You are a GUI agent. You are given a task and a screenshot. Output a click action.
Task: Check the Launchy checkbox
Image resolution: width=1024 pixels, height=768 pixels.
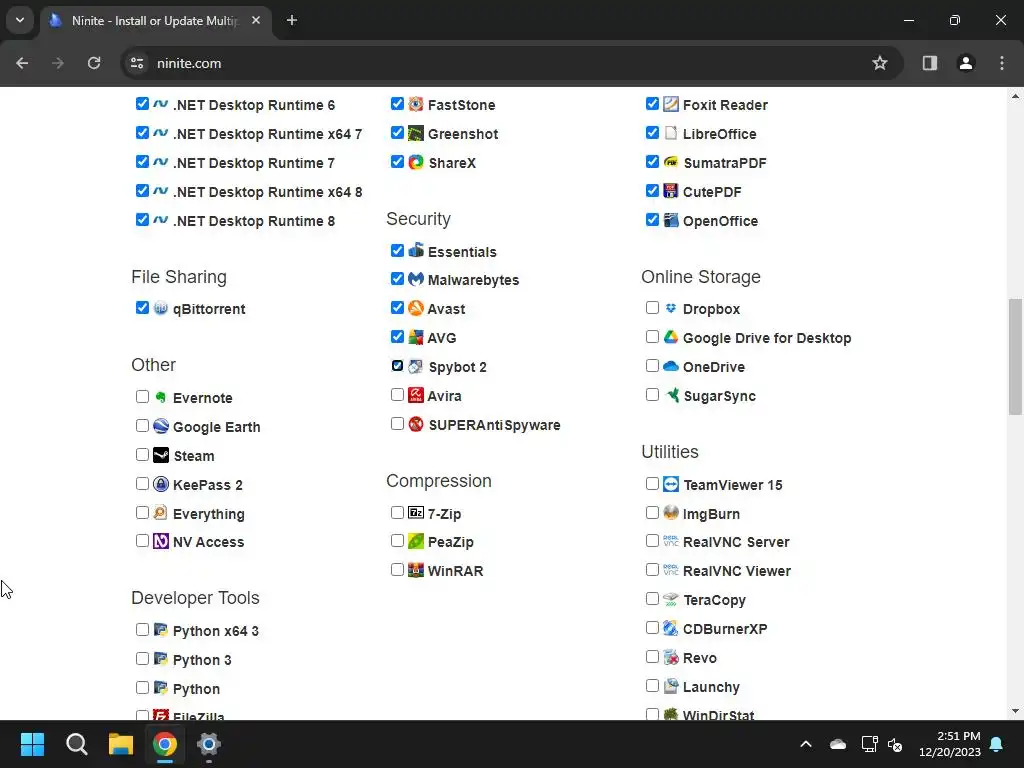pos(652,686)
